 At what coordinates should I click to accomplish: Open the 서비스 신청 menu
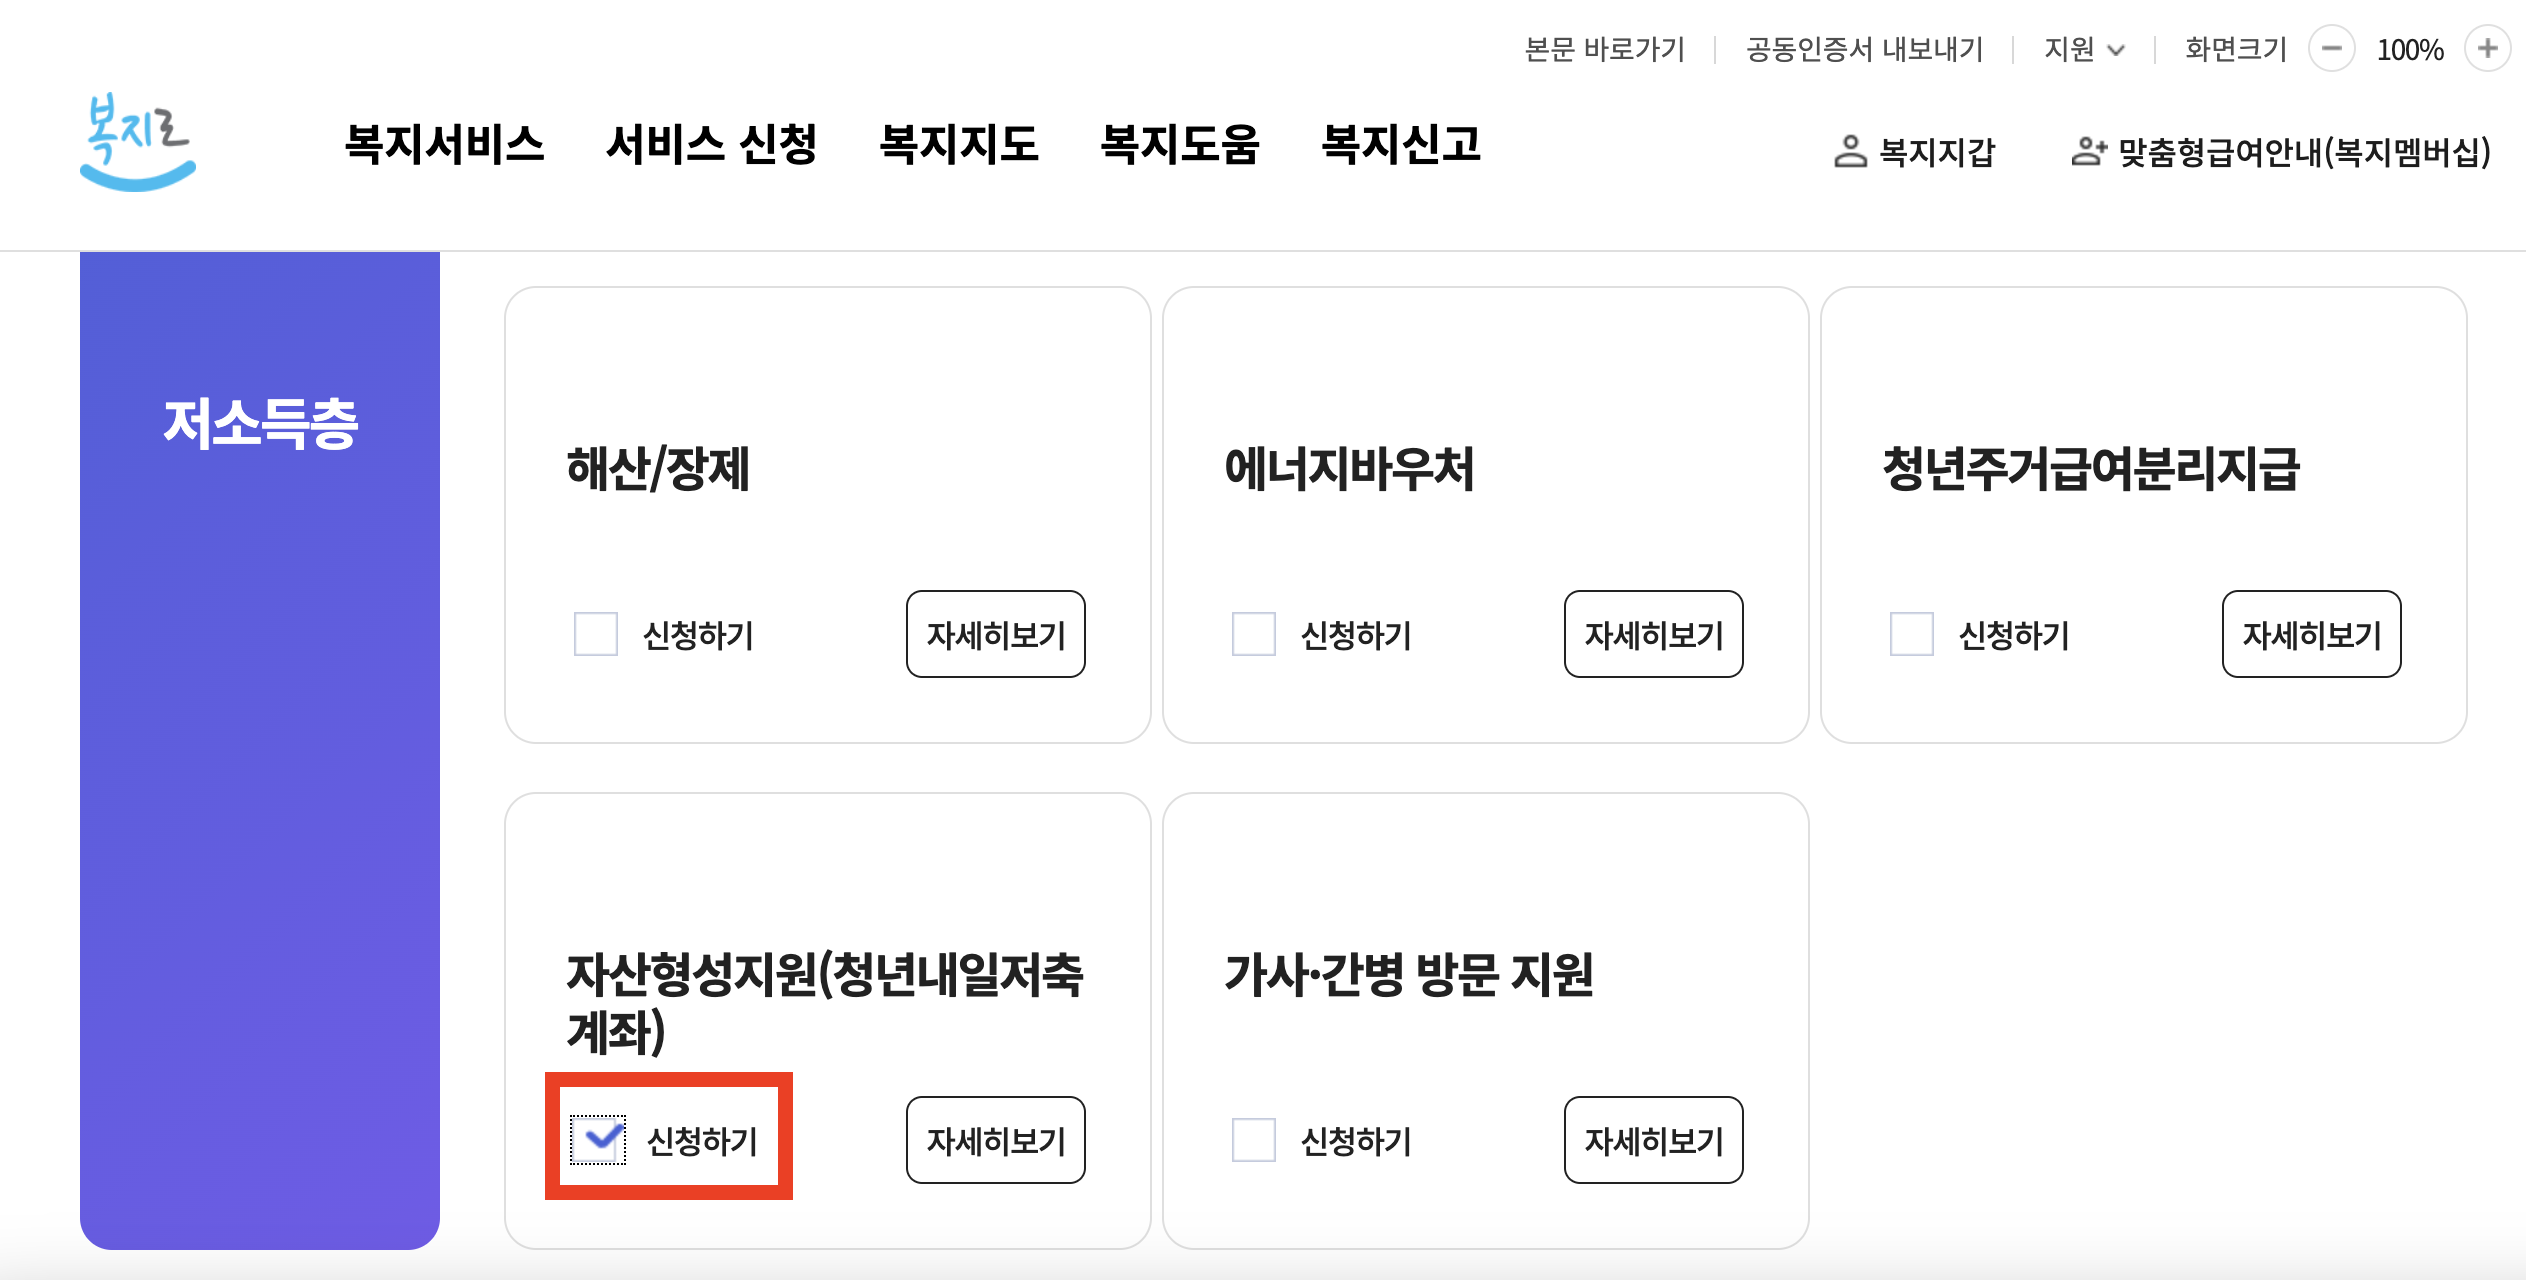click(713, 145)
